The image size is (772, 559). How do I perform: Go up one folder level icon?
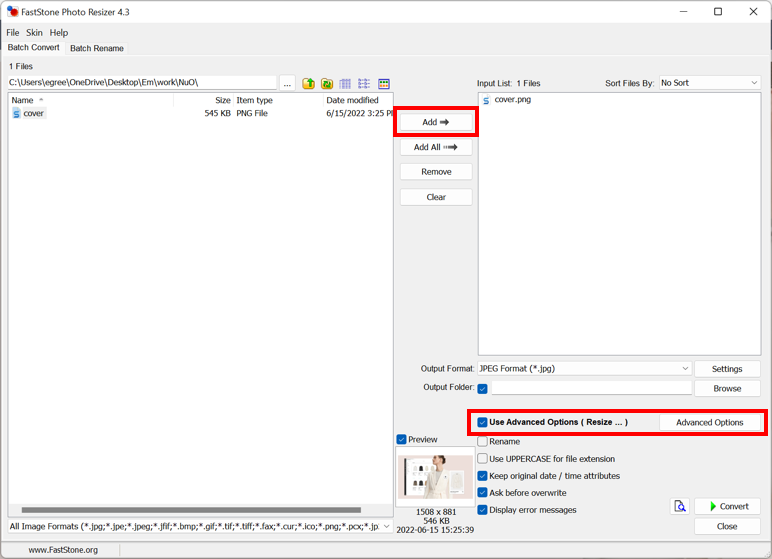click(x=309, y=84)
